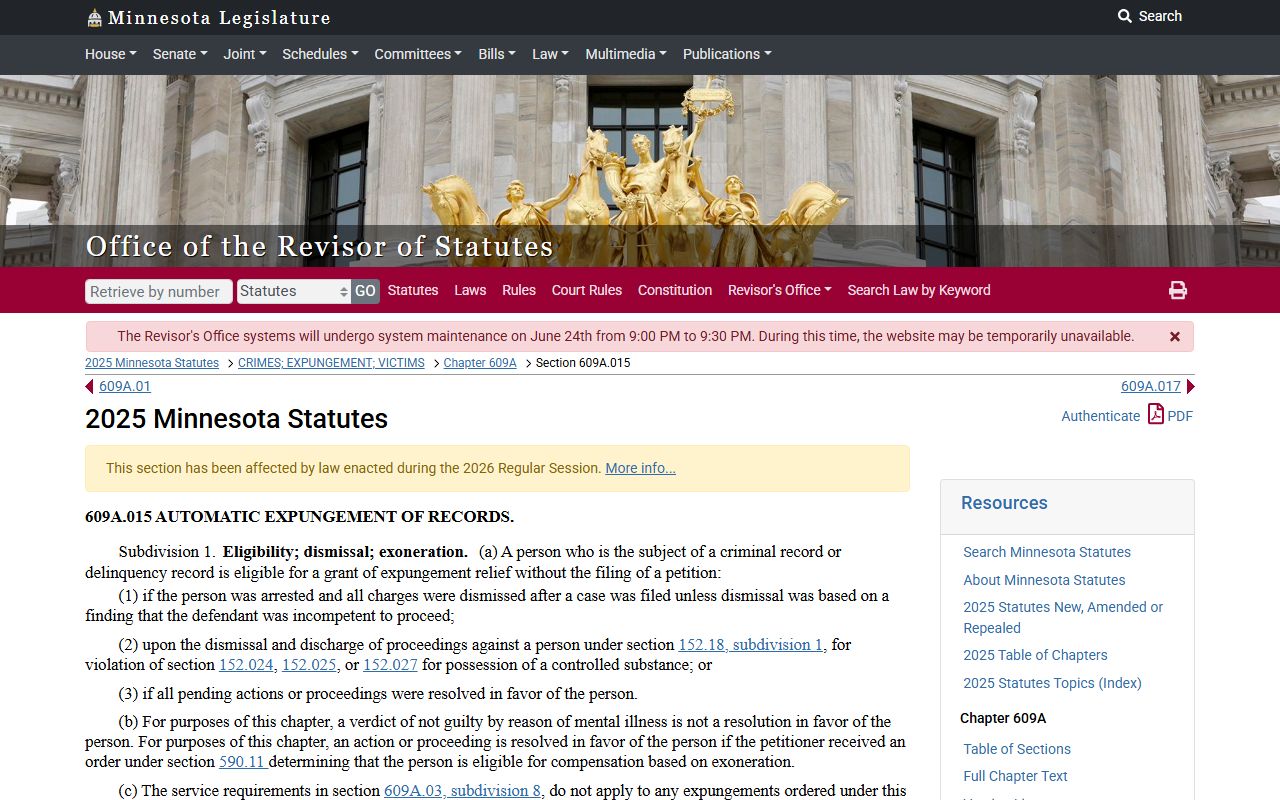Open the 152.027 statute link
The width and height of the screenshot is (1280, 800).
coord(390,665)
